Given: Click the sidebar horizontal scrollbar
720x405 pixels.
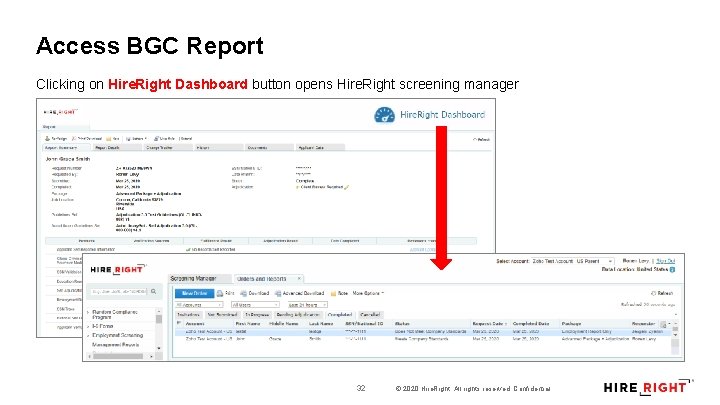Looking at the screenshot, I should [x=121, y=356].
